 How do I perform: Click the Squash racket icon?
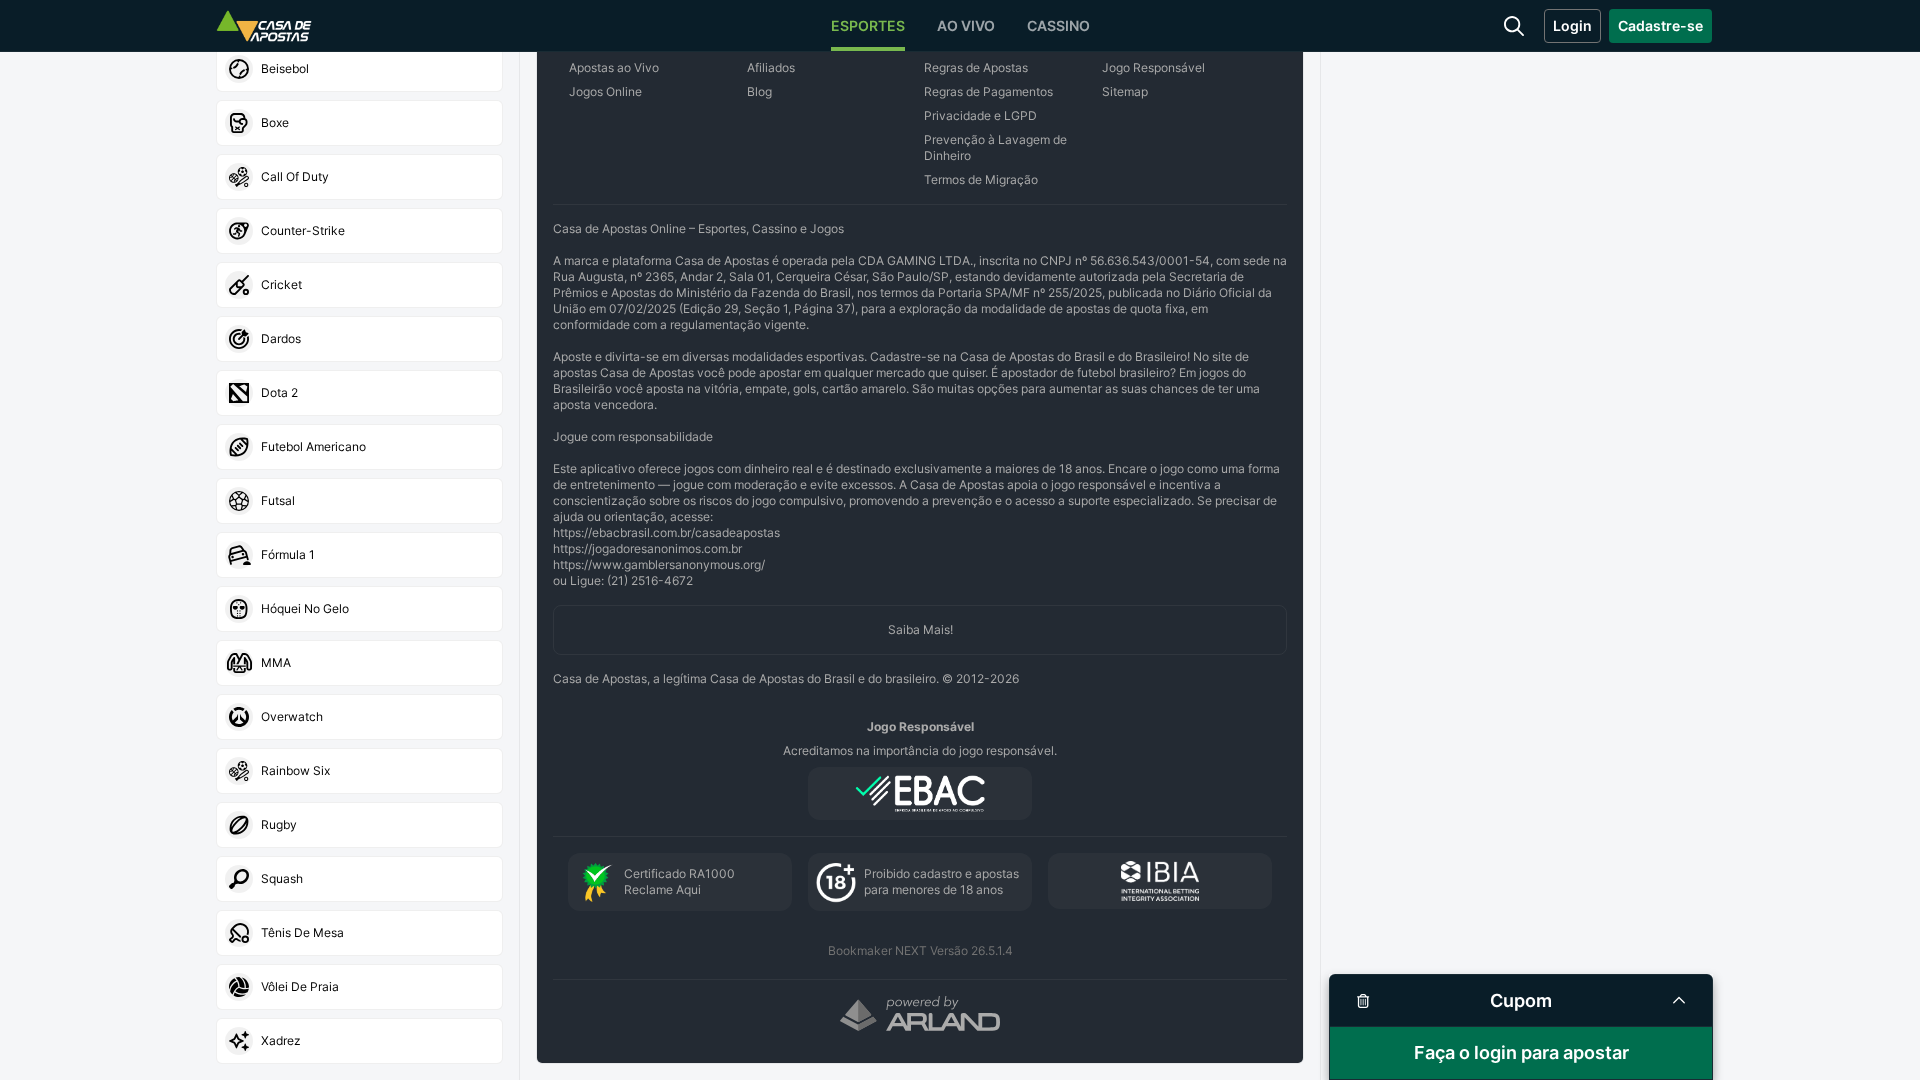point(239,879)
